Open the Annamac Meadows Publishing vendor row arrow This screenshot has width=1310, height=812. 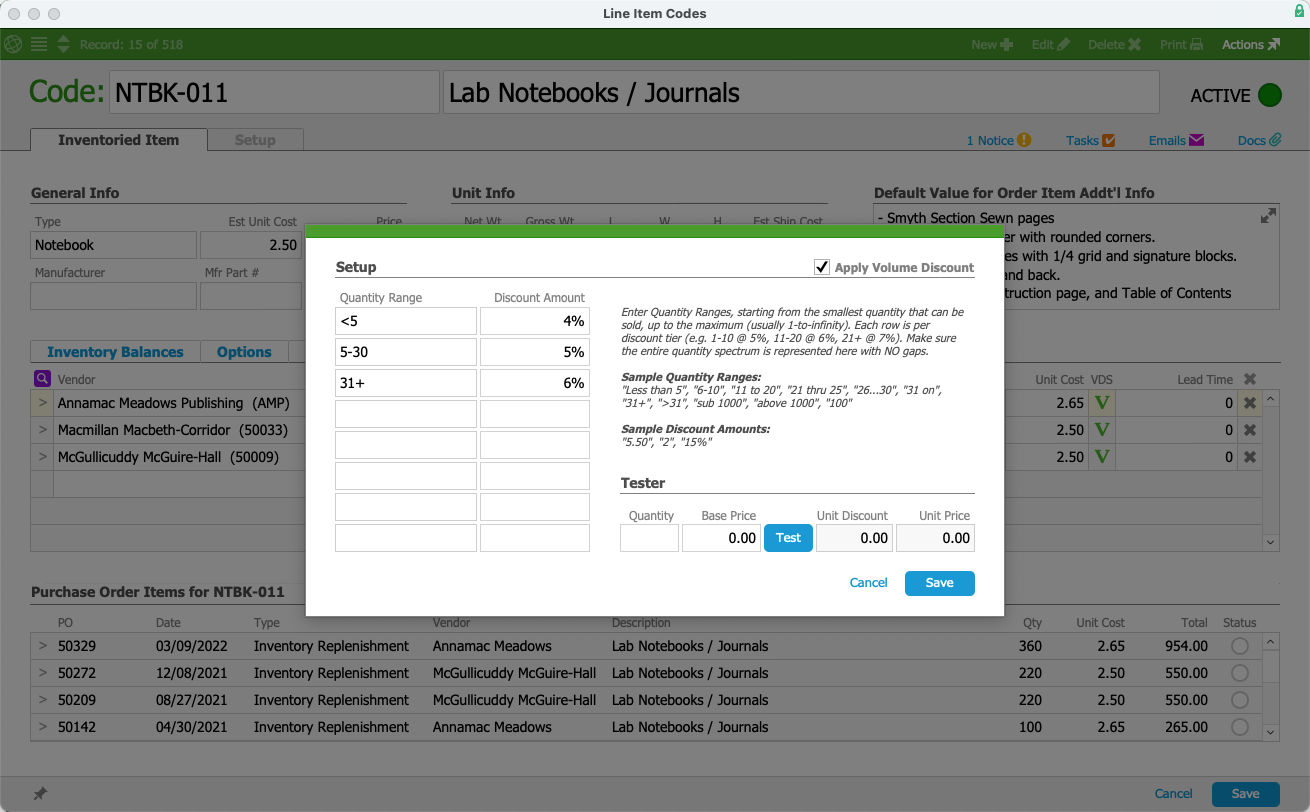pyautogui.click(x=42, y=403)
